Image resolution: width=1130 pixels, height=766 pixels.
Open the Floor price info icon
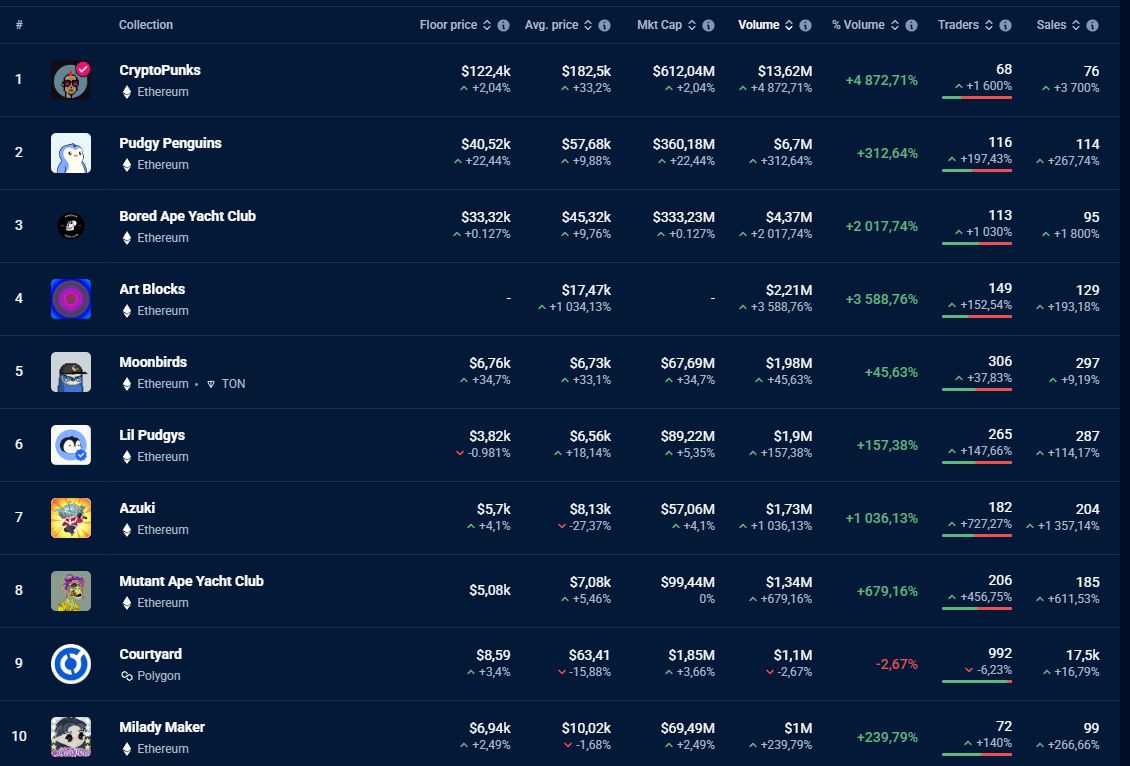tap(503, 25)
